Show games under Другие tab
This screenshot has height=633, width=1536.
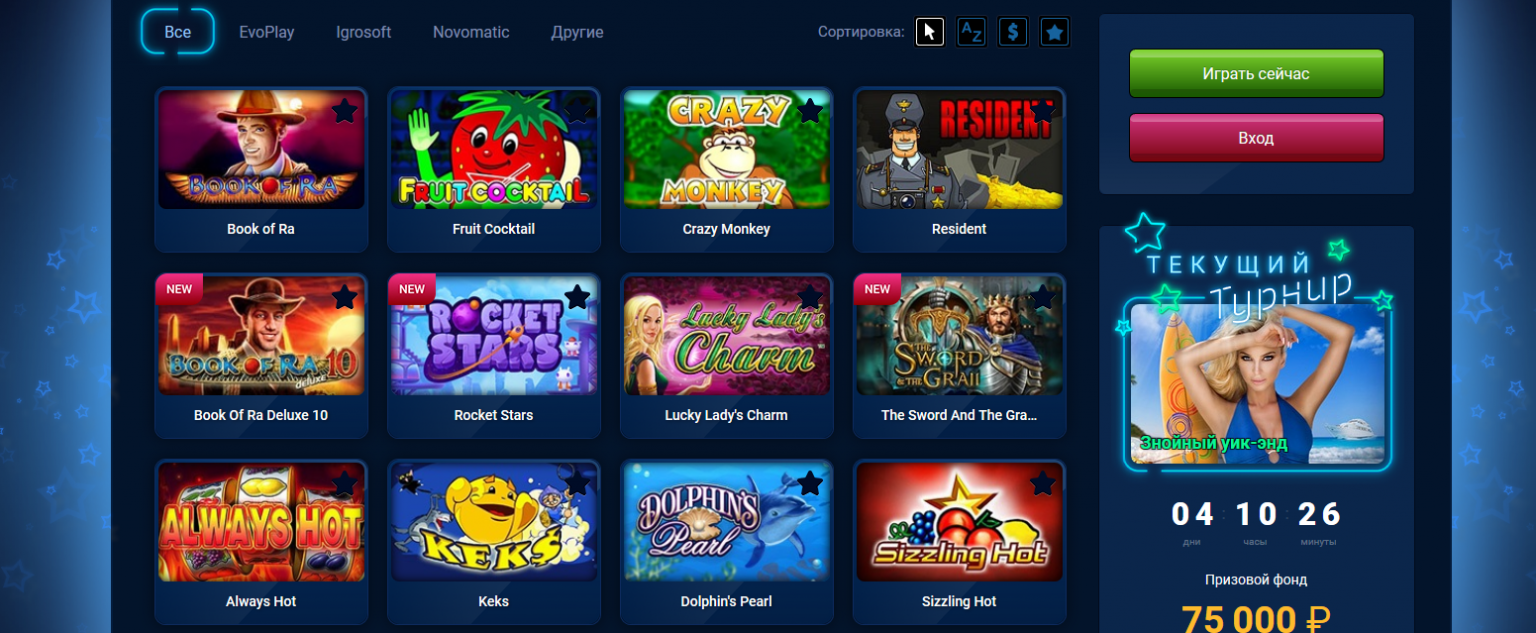coord(577,32)
